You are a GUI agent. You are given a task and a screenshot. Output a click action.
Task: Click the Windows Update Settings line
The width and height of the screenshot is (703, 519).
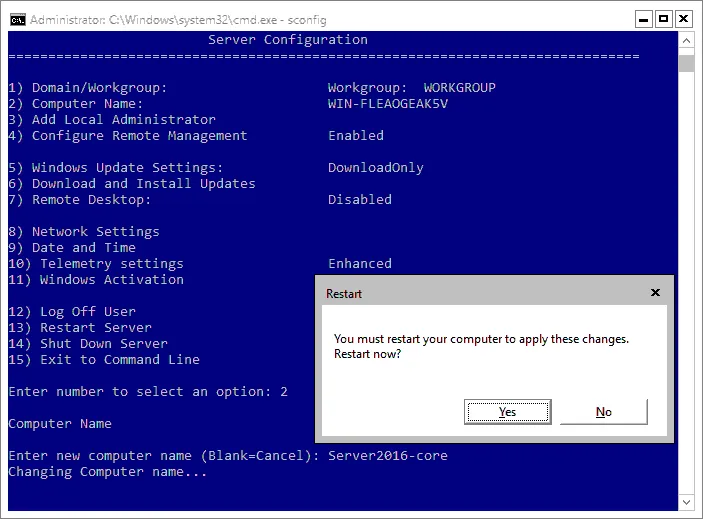click(x=127, y=168)
